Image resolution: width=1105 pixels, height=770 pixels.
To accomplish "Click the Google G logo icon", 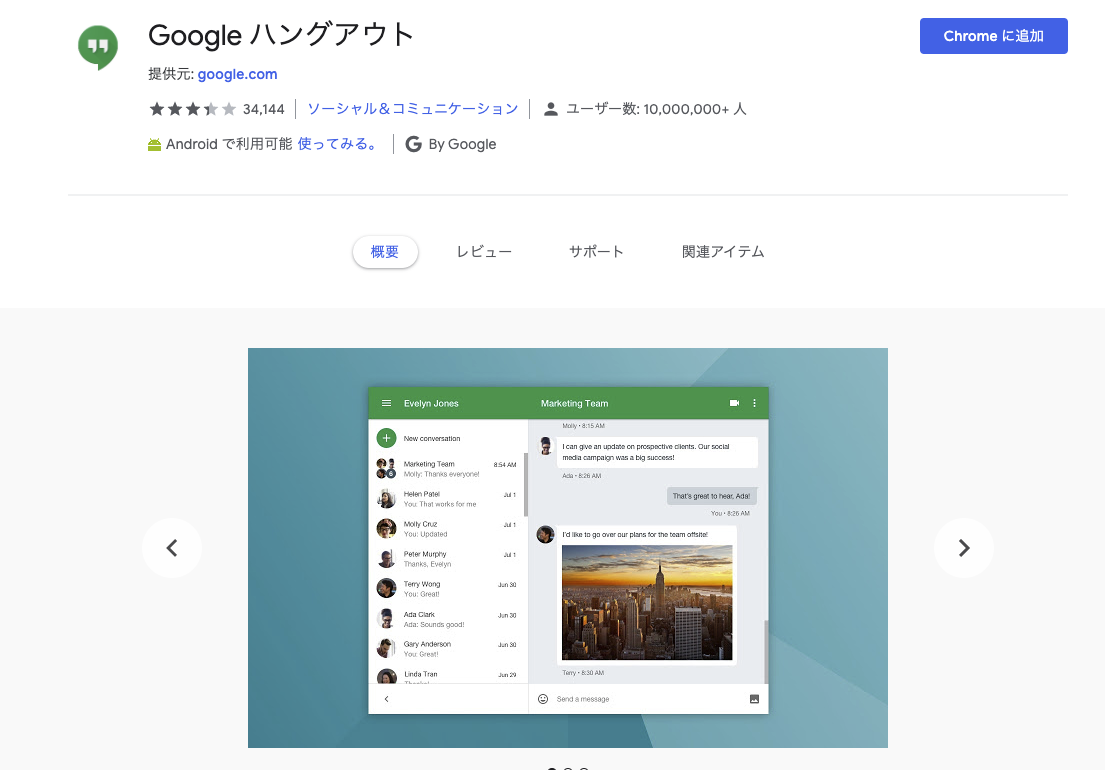I will (x=414, y=144).
